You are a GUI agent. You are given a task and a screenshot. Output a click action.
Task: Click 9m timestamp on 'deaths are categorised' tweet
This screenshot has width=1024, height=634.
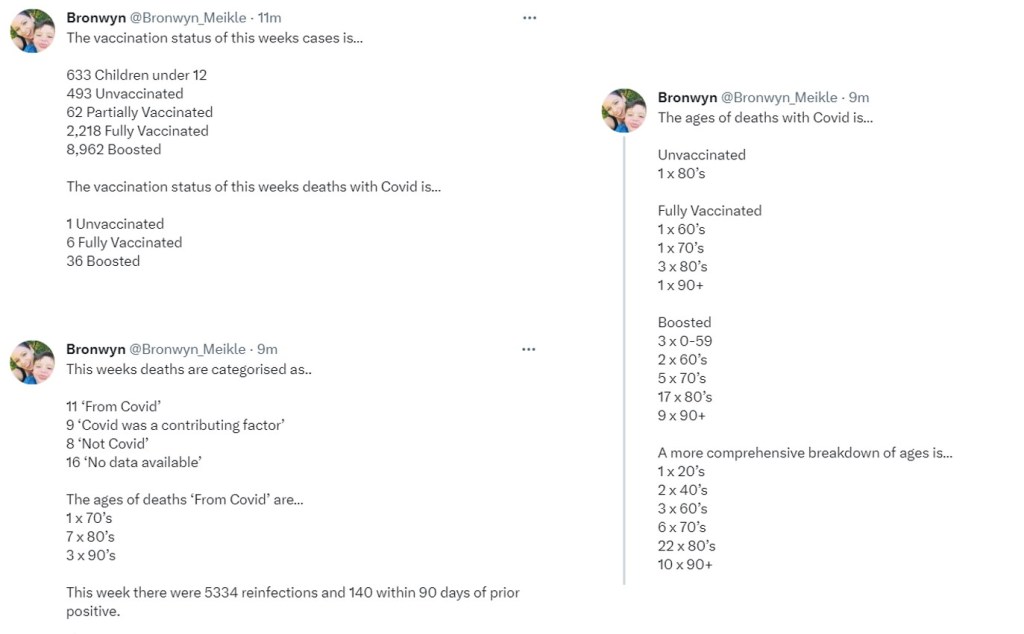268,349
